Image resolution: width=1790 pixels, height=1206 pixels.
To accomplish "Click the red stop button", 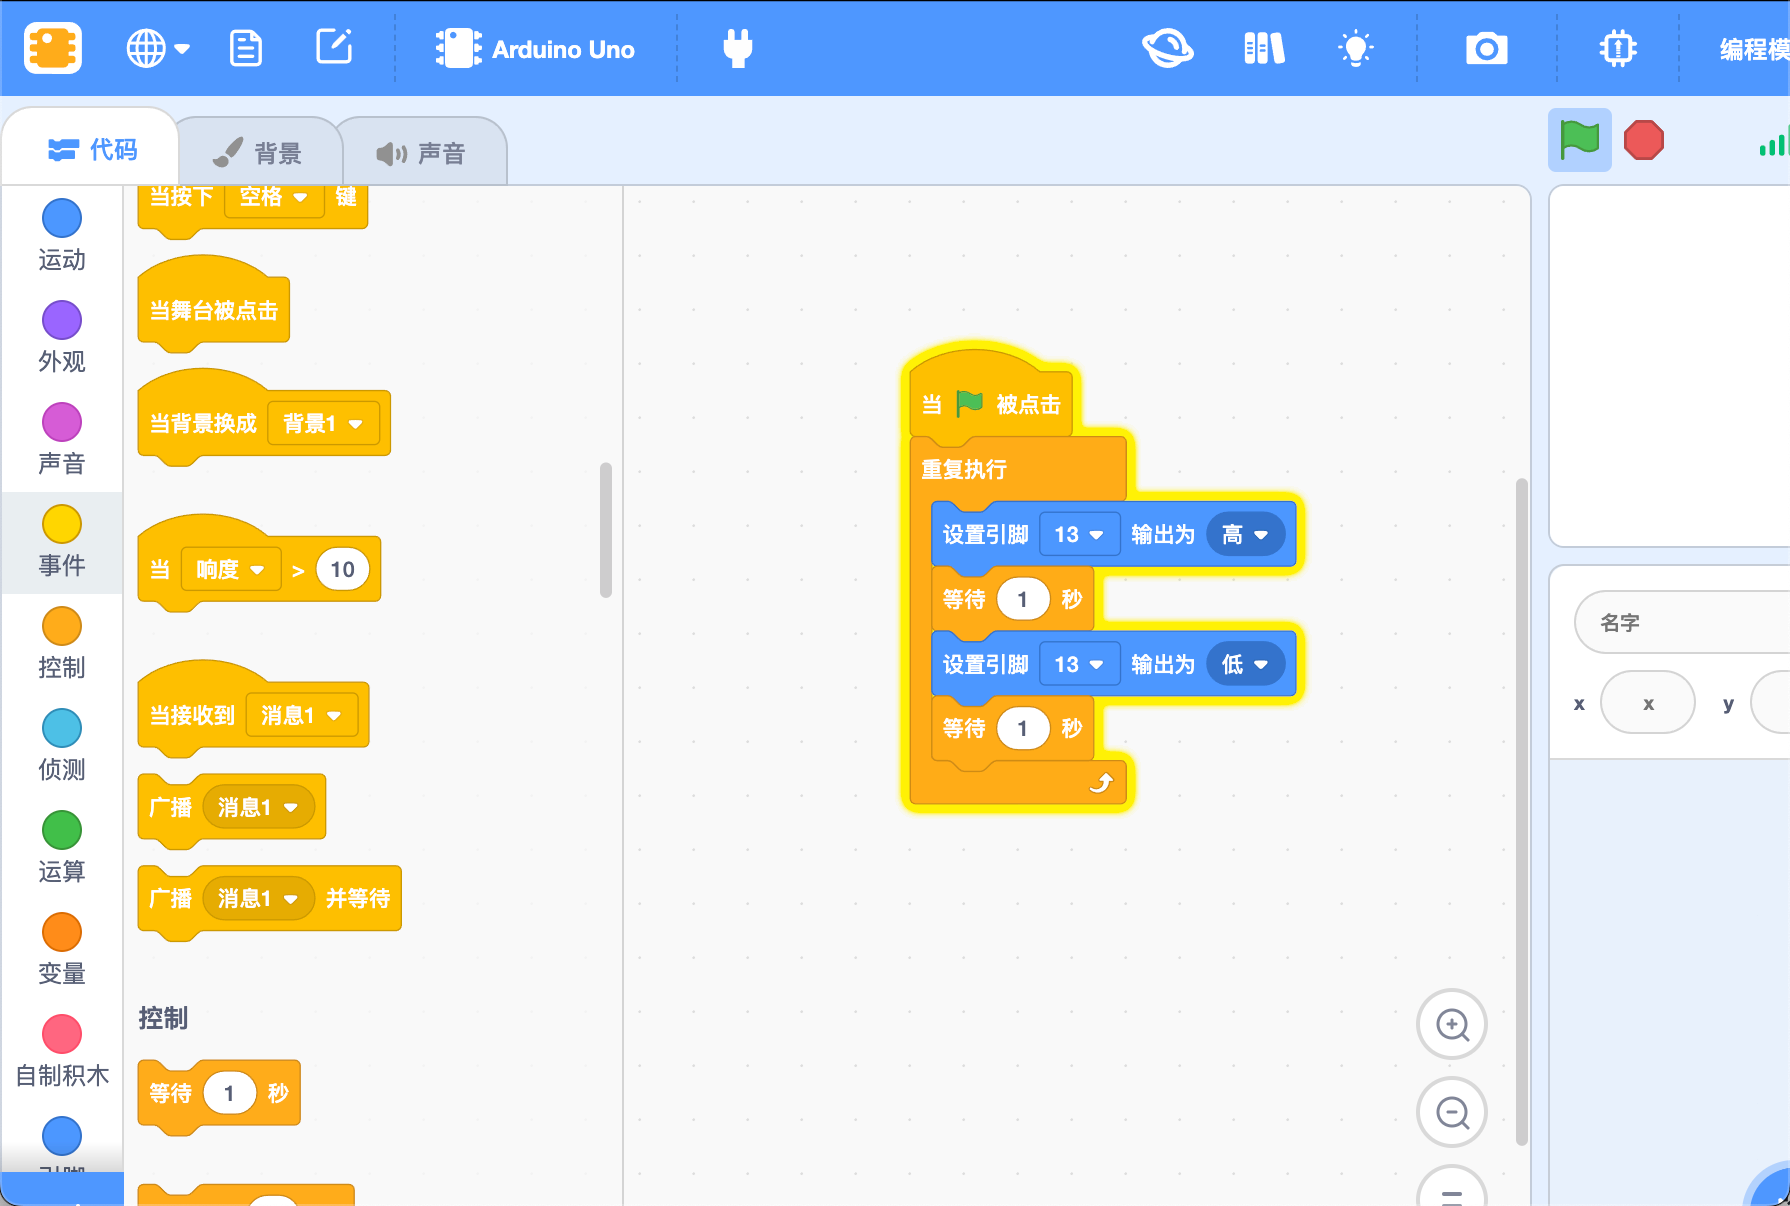I will coord(1644,140).
